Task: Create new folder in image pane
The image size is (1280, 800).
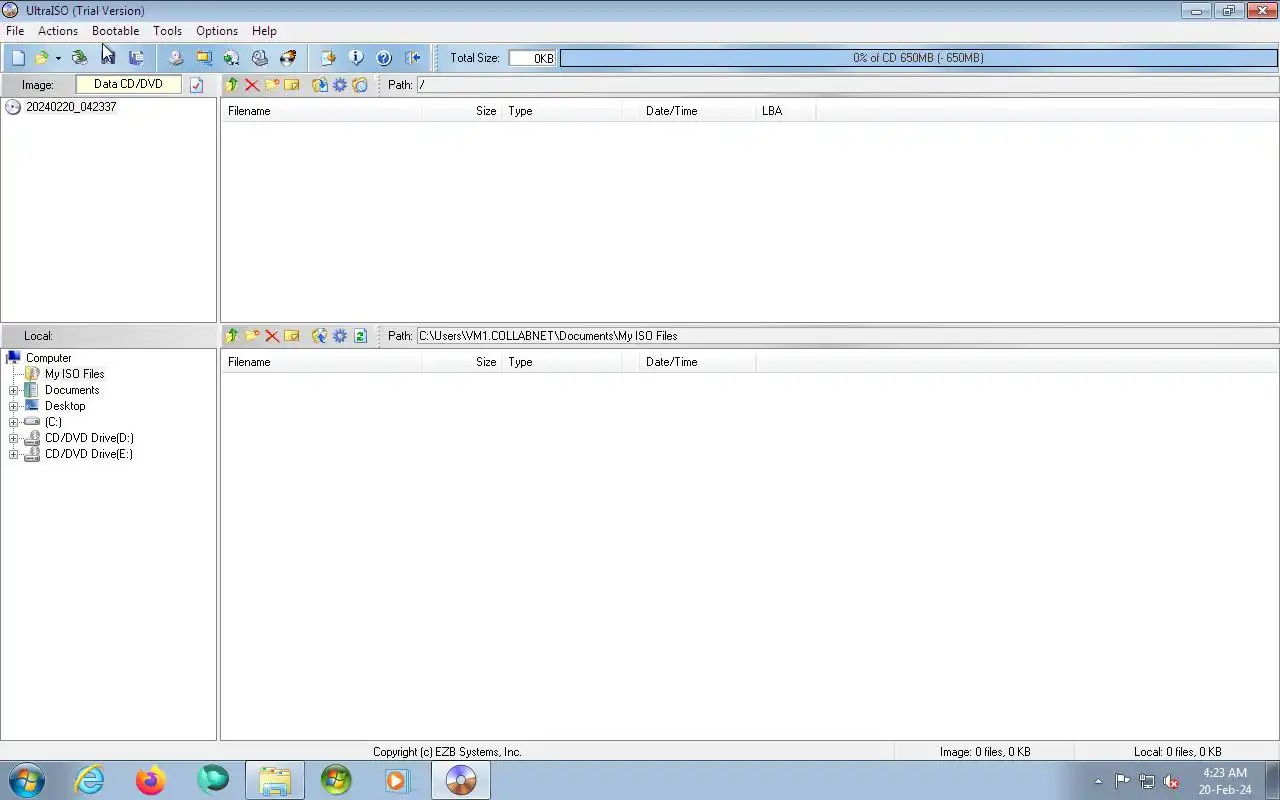Action: pyautogui.click(x=272, y=85)
